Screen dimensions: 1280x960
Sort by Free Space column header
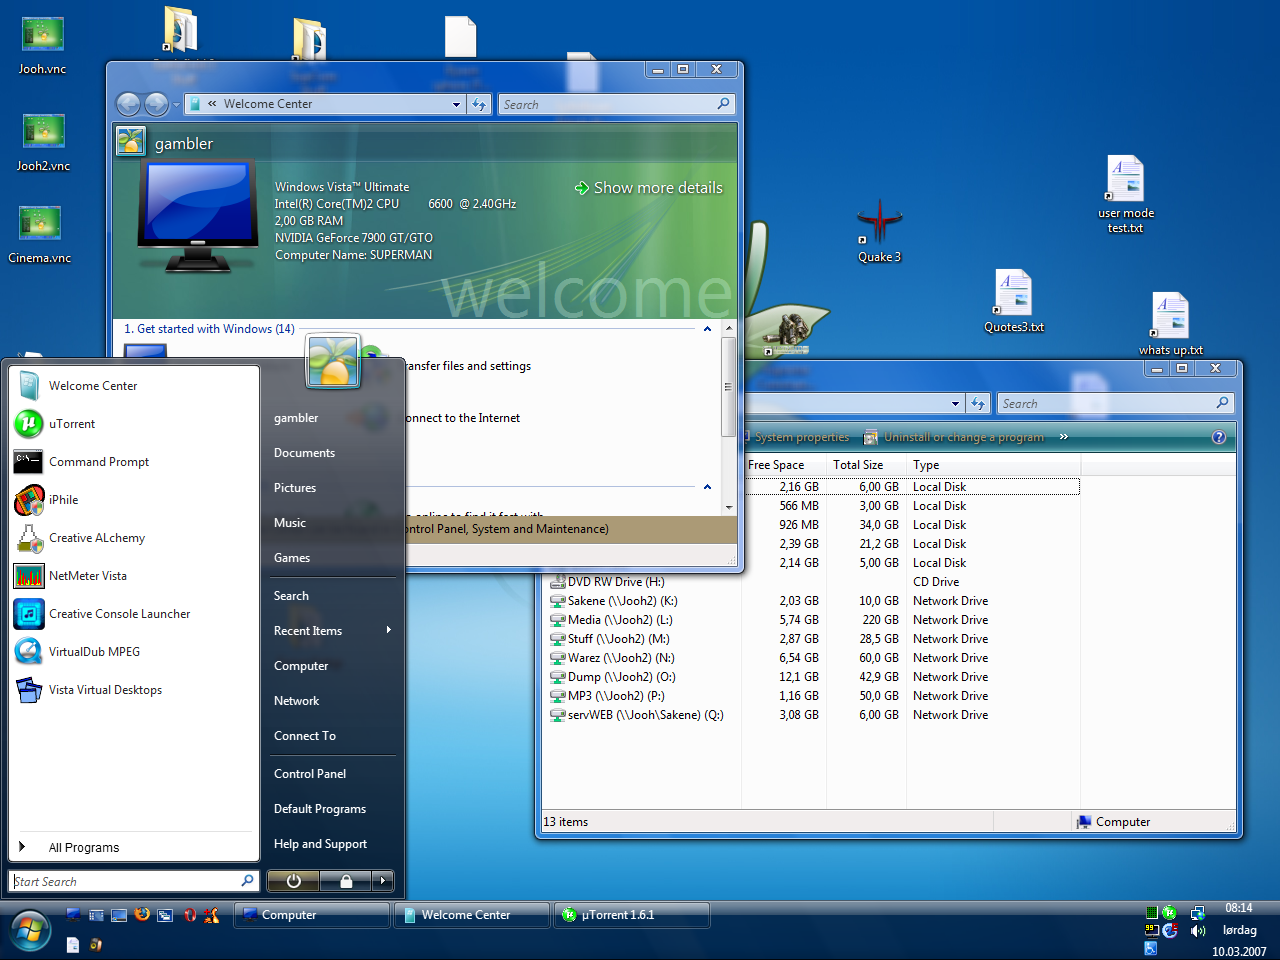(x=783, y=465)
